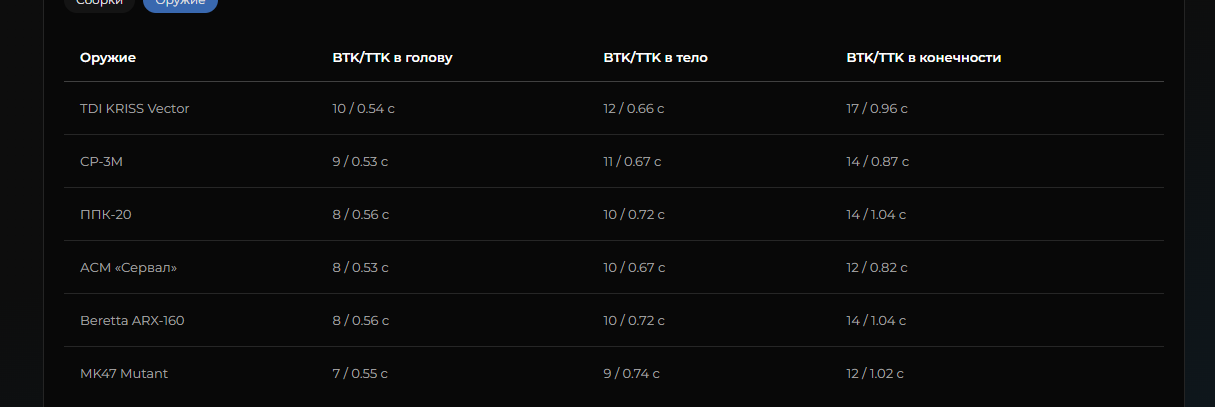Click СР-3М limbs value 14 / 0.87 с

coord(876,161)
